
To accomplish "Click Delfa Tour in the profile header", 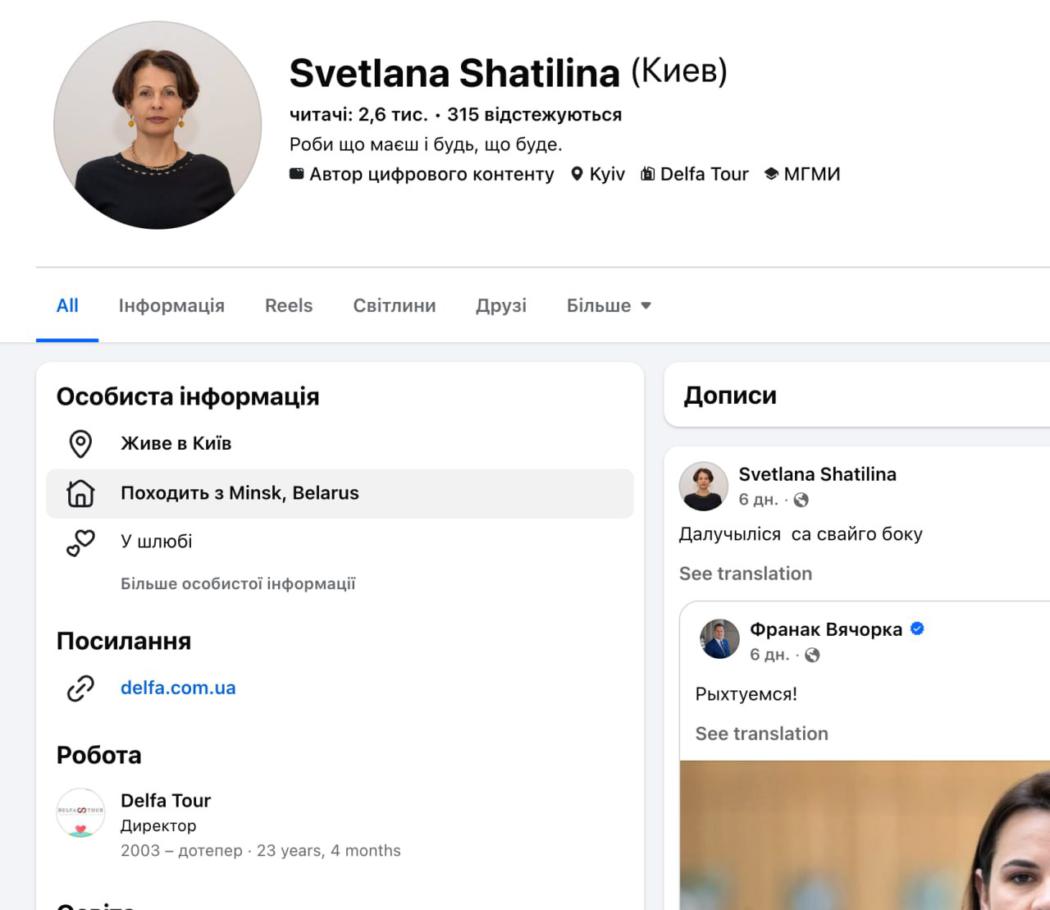I will coord(704,174).
